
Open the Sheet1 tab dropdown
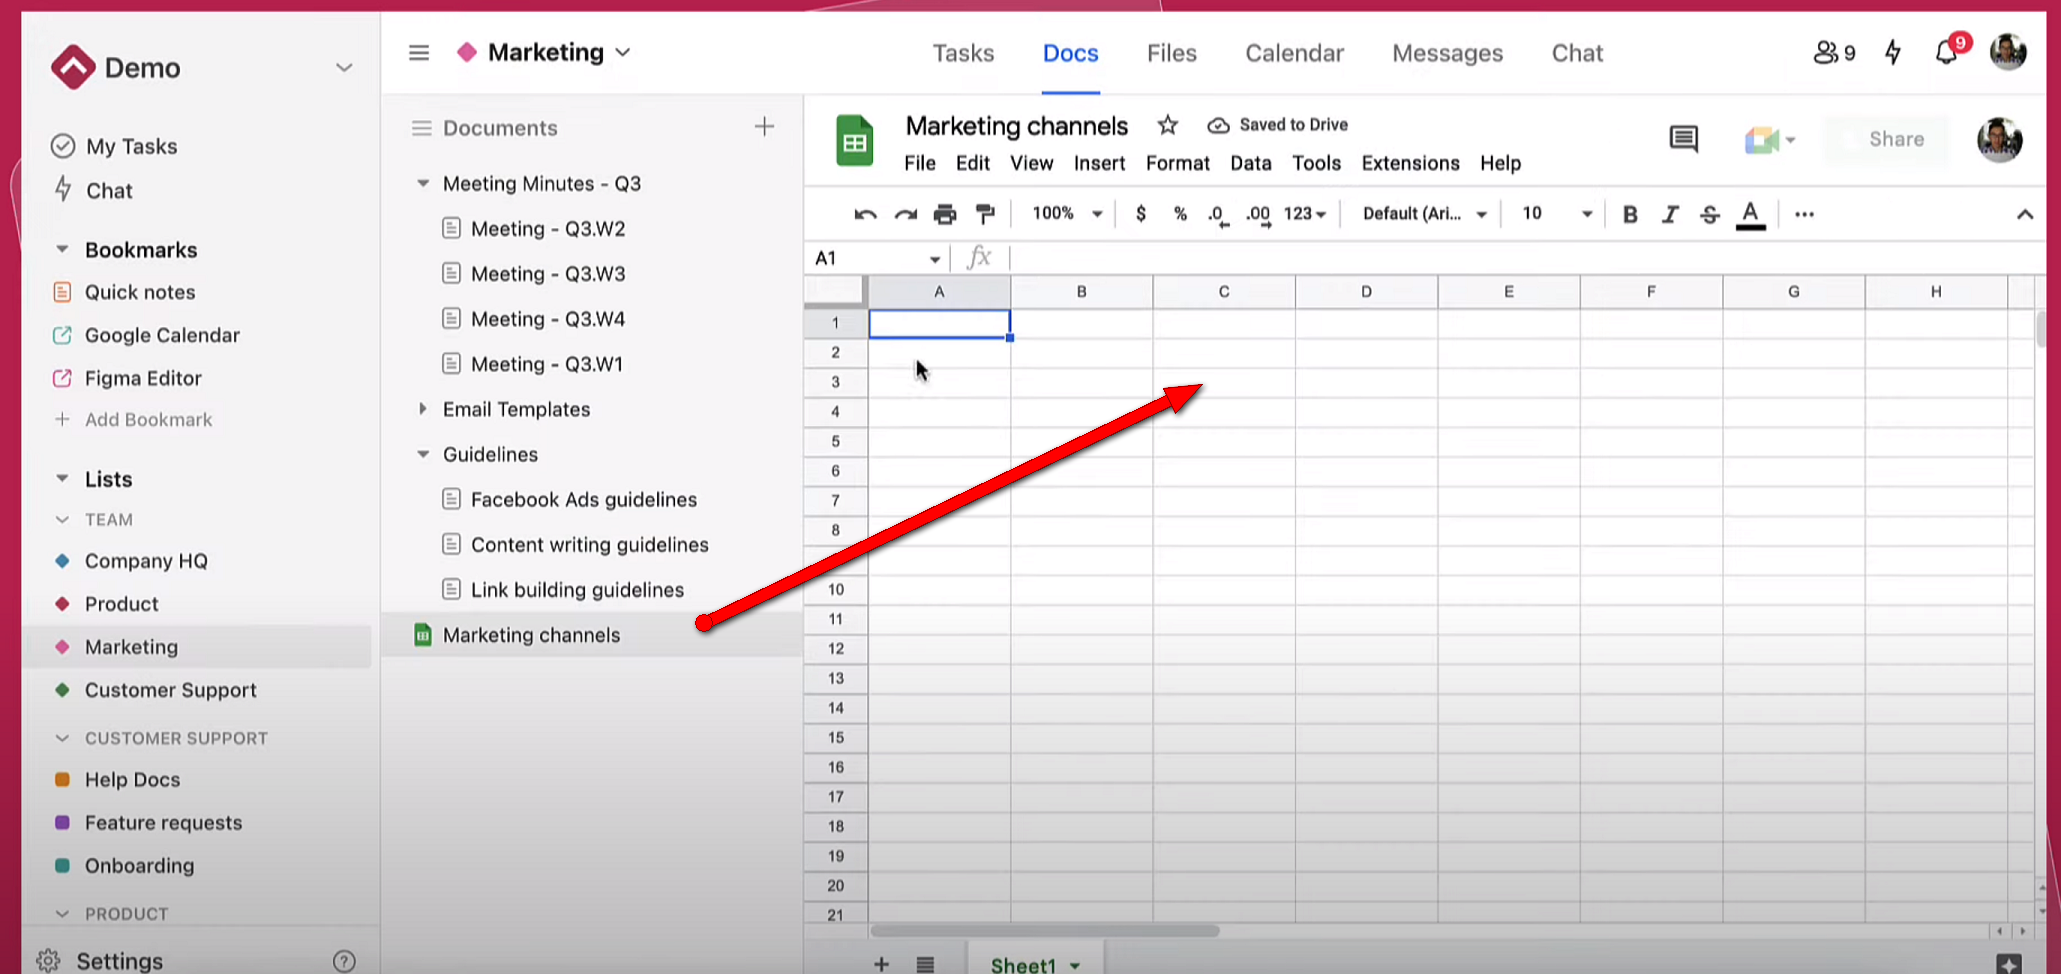coord(1075,966)
